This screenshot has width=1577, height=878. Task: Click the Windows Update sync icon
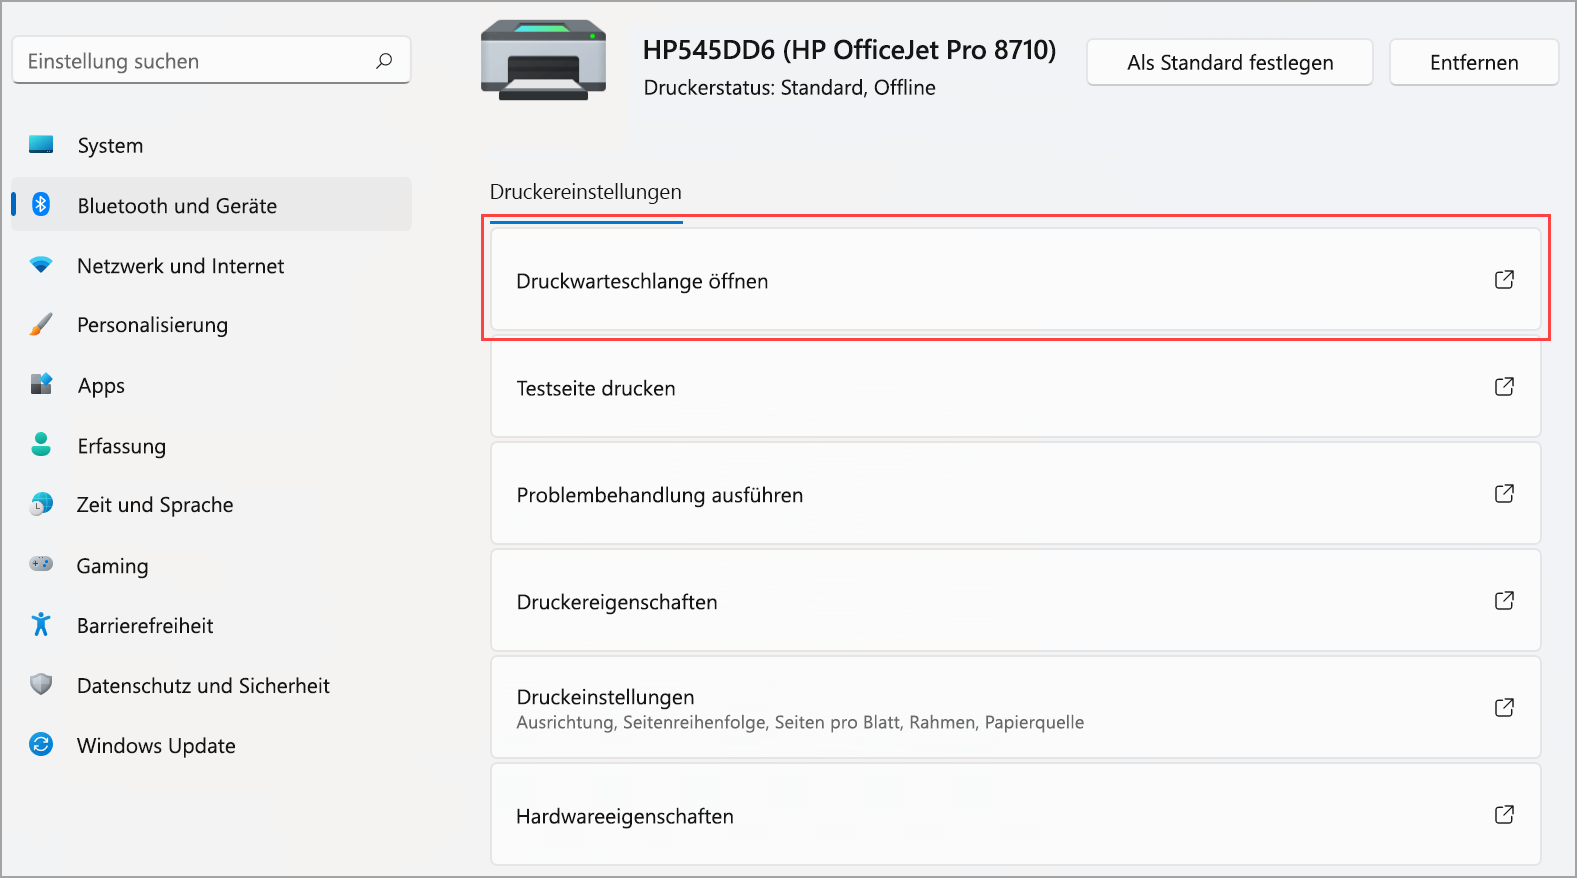(x=41, y=744)
